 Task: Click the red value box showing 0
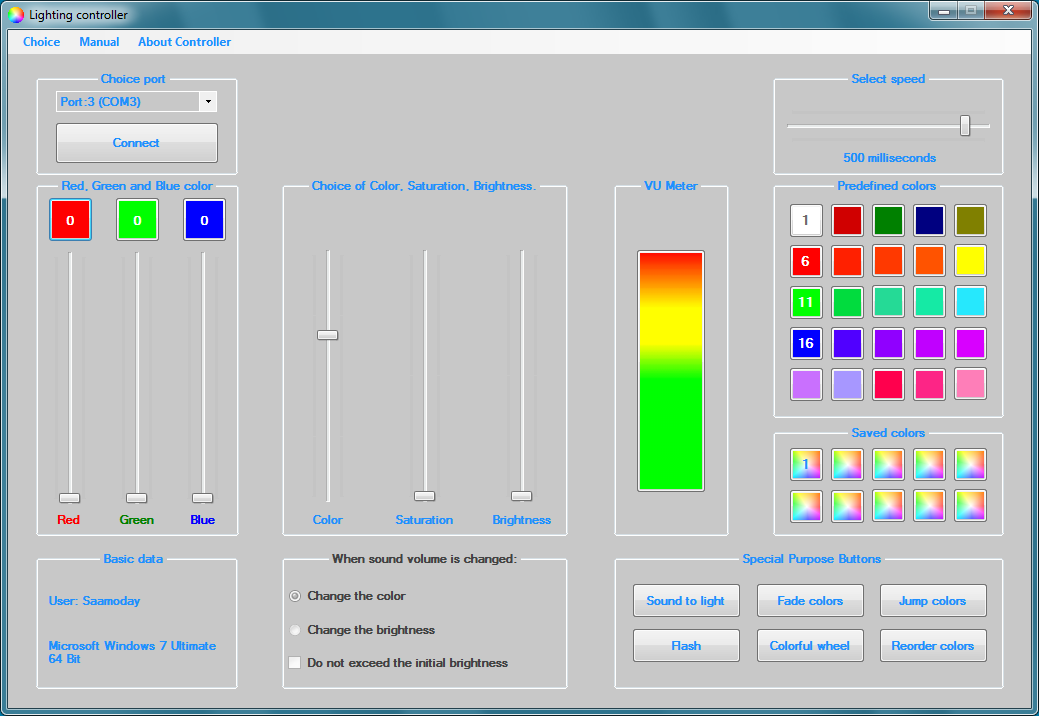pyautogui.click(x=70, y=220)
